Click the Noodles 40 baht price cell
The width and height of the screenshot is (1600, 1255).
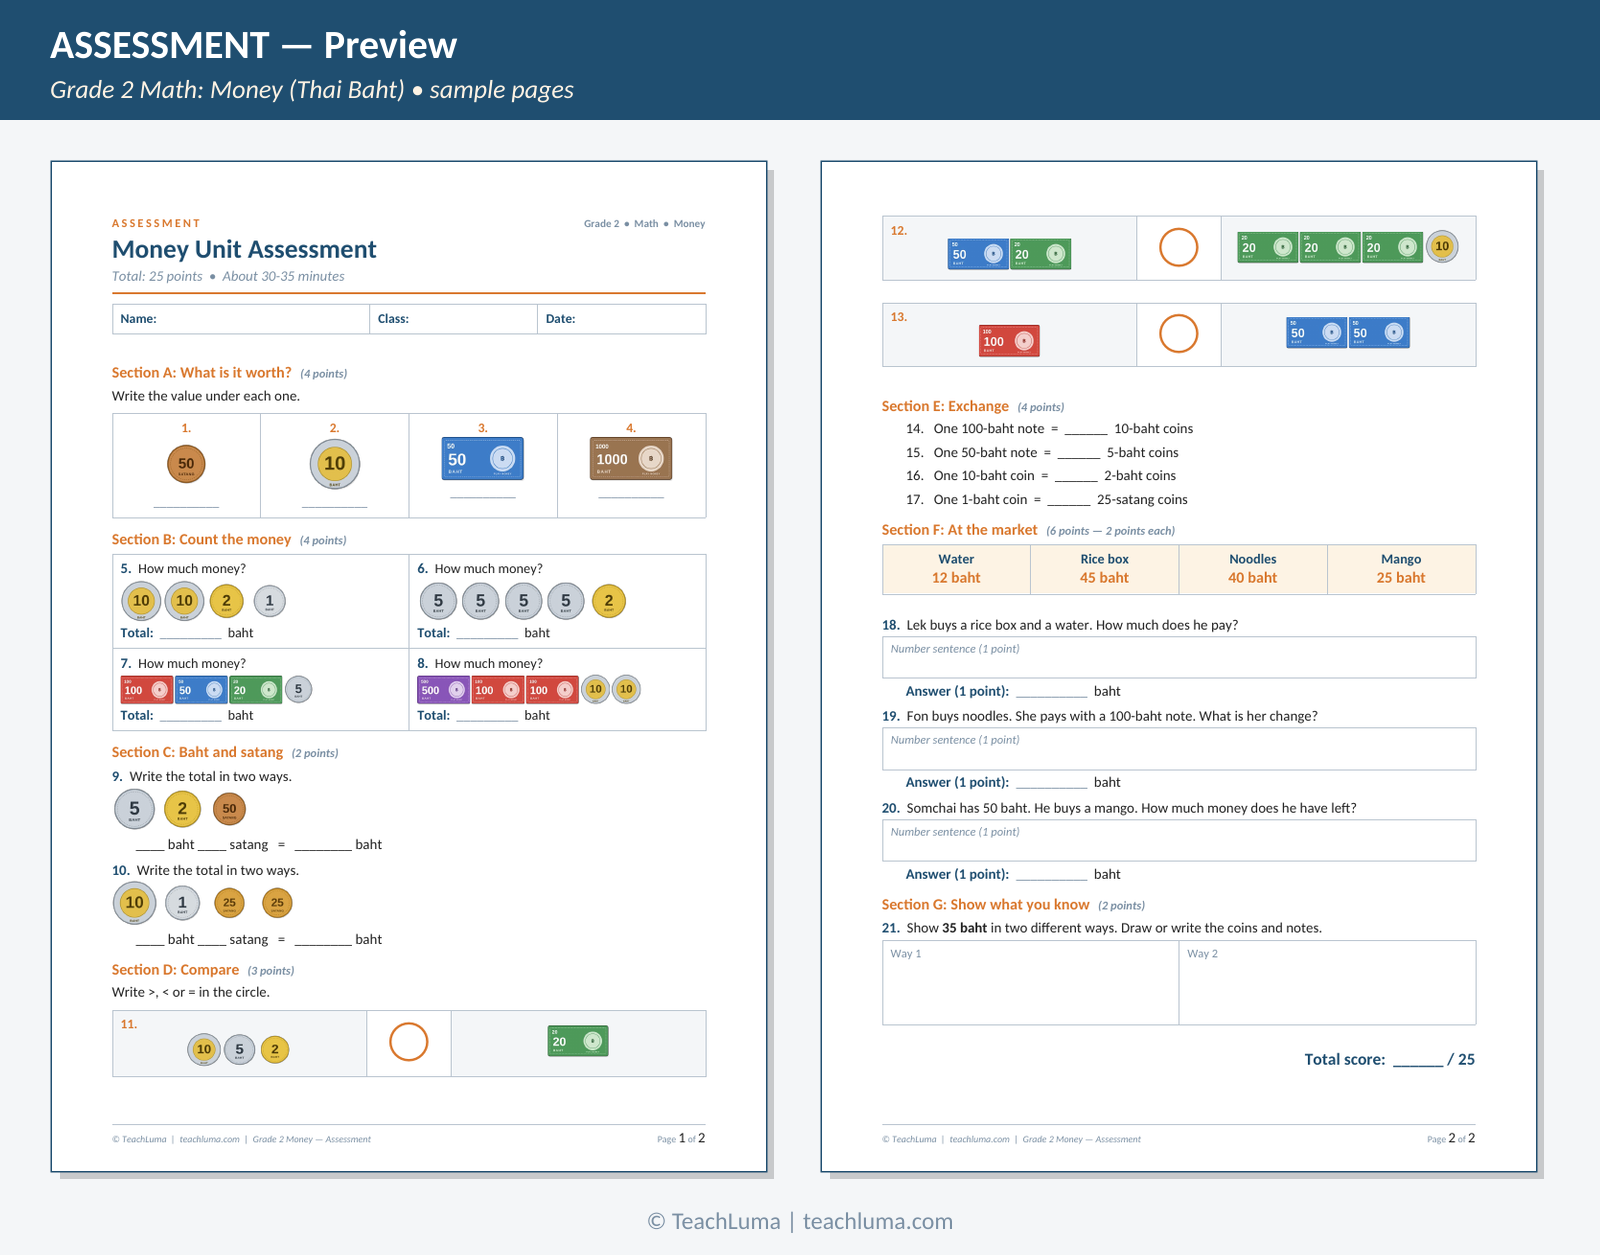[x=1253, y=569]
